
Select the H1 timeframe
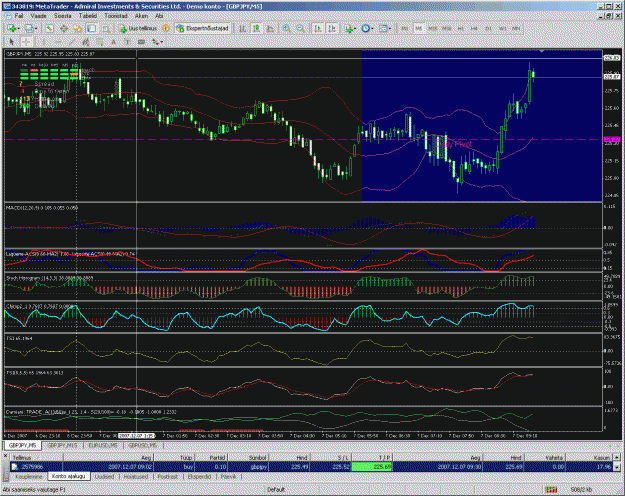[x=460, y=28]
